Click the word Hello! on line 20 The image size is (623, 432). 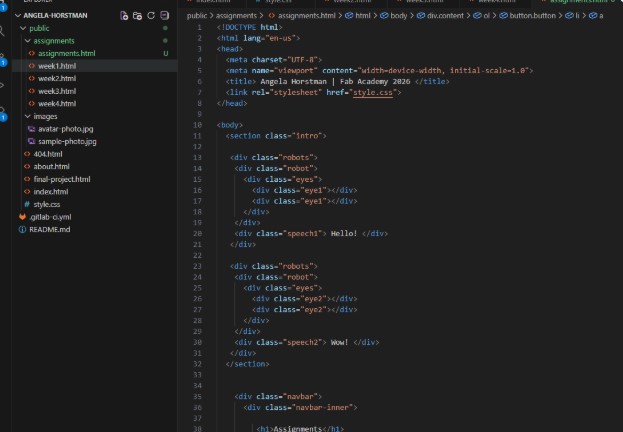pyautogui.click(x=344, y=234)
